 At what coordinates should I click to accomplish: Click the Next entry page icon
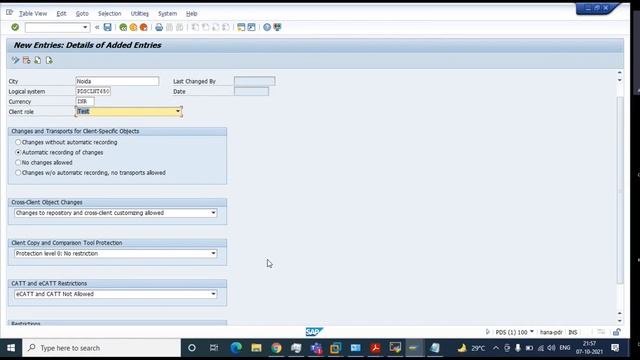49,60
